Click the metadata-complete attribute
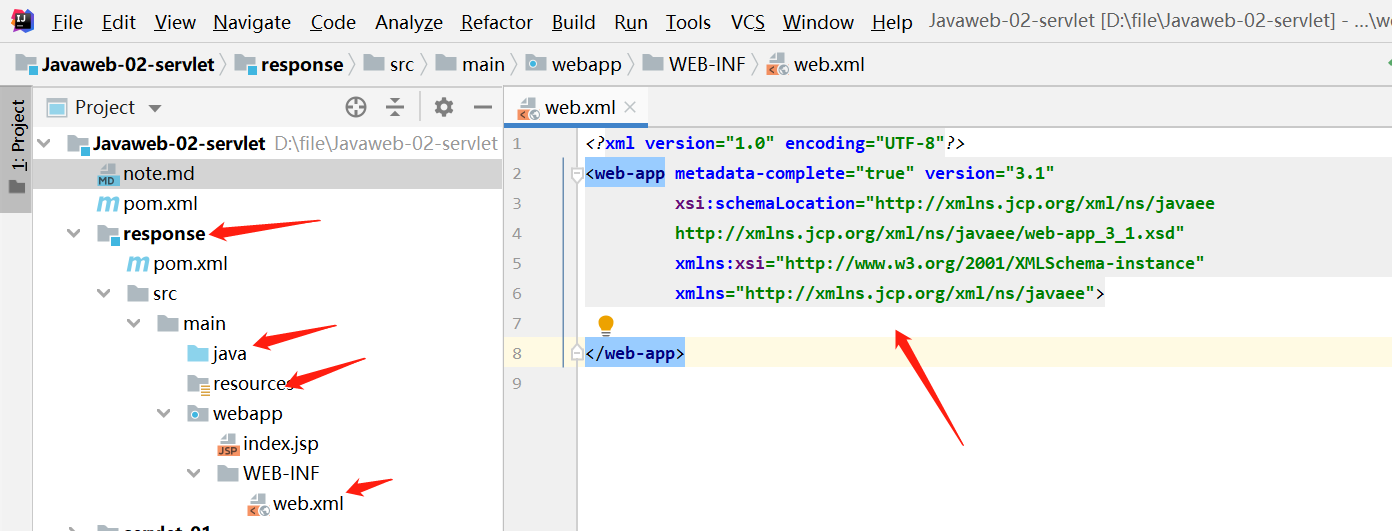This screenshot has height=531, width=1392. (x=795, y=173)
